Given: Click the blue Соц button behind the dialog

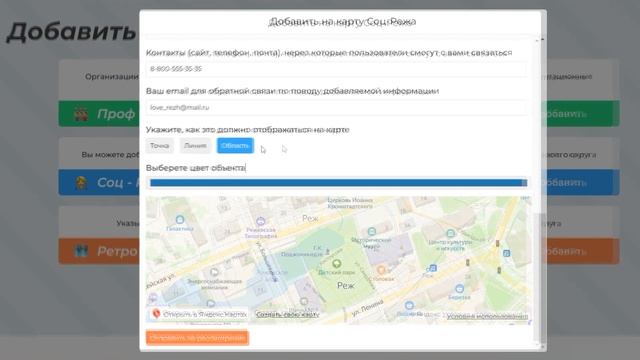Looking at the screenshot, I should (99, 182).
